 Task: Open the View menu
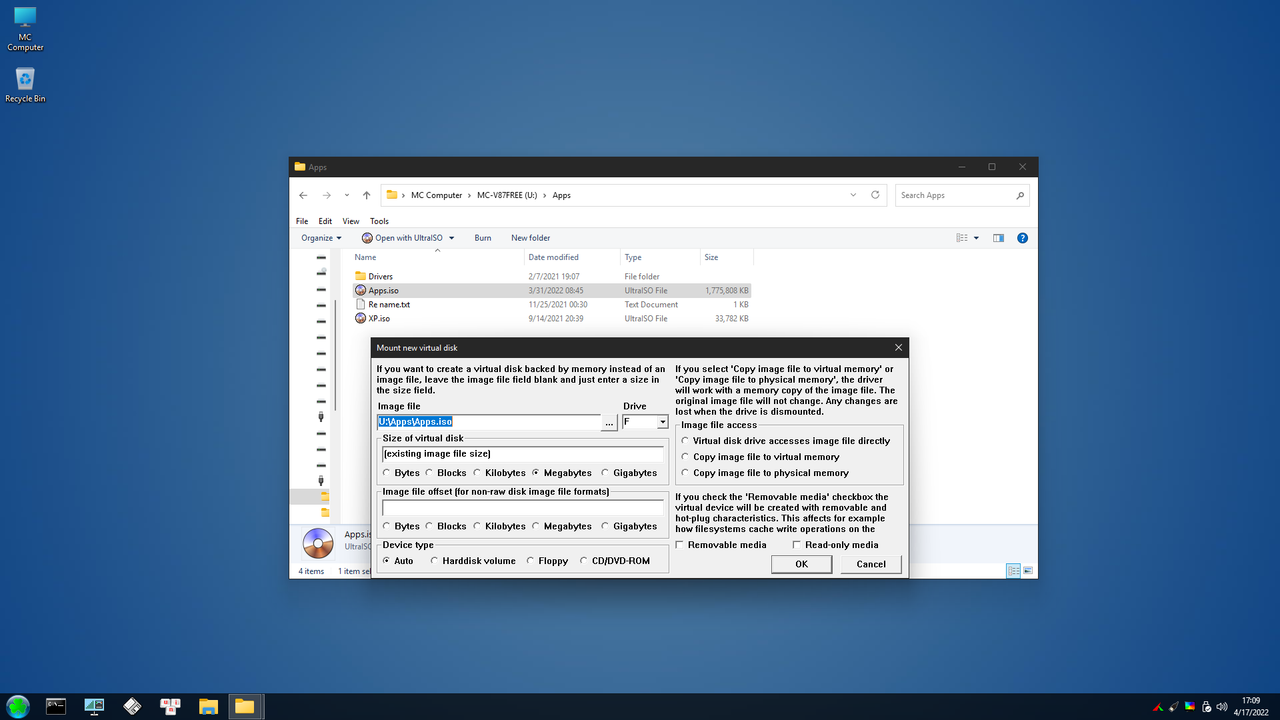click(x=351, y=221)
